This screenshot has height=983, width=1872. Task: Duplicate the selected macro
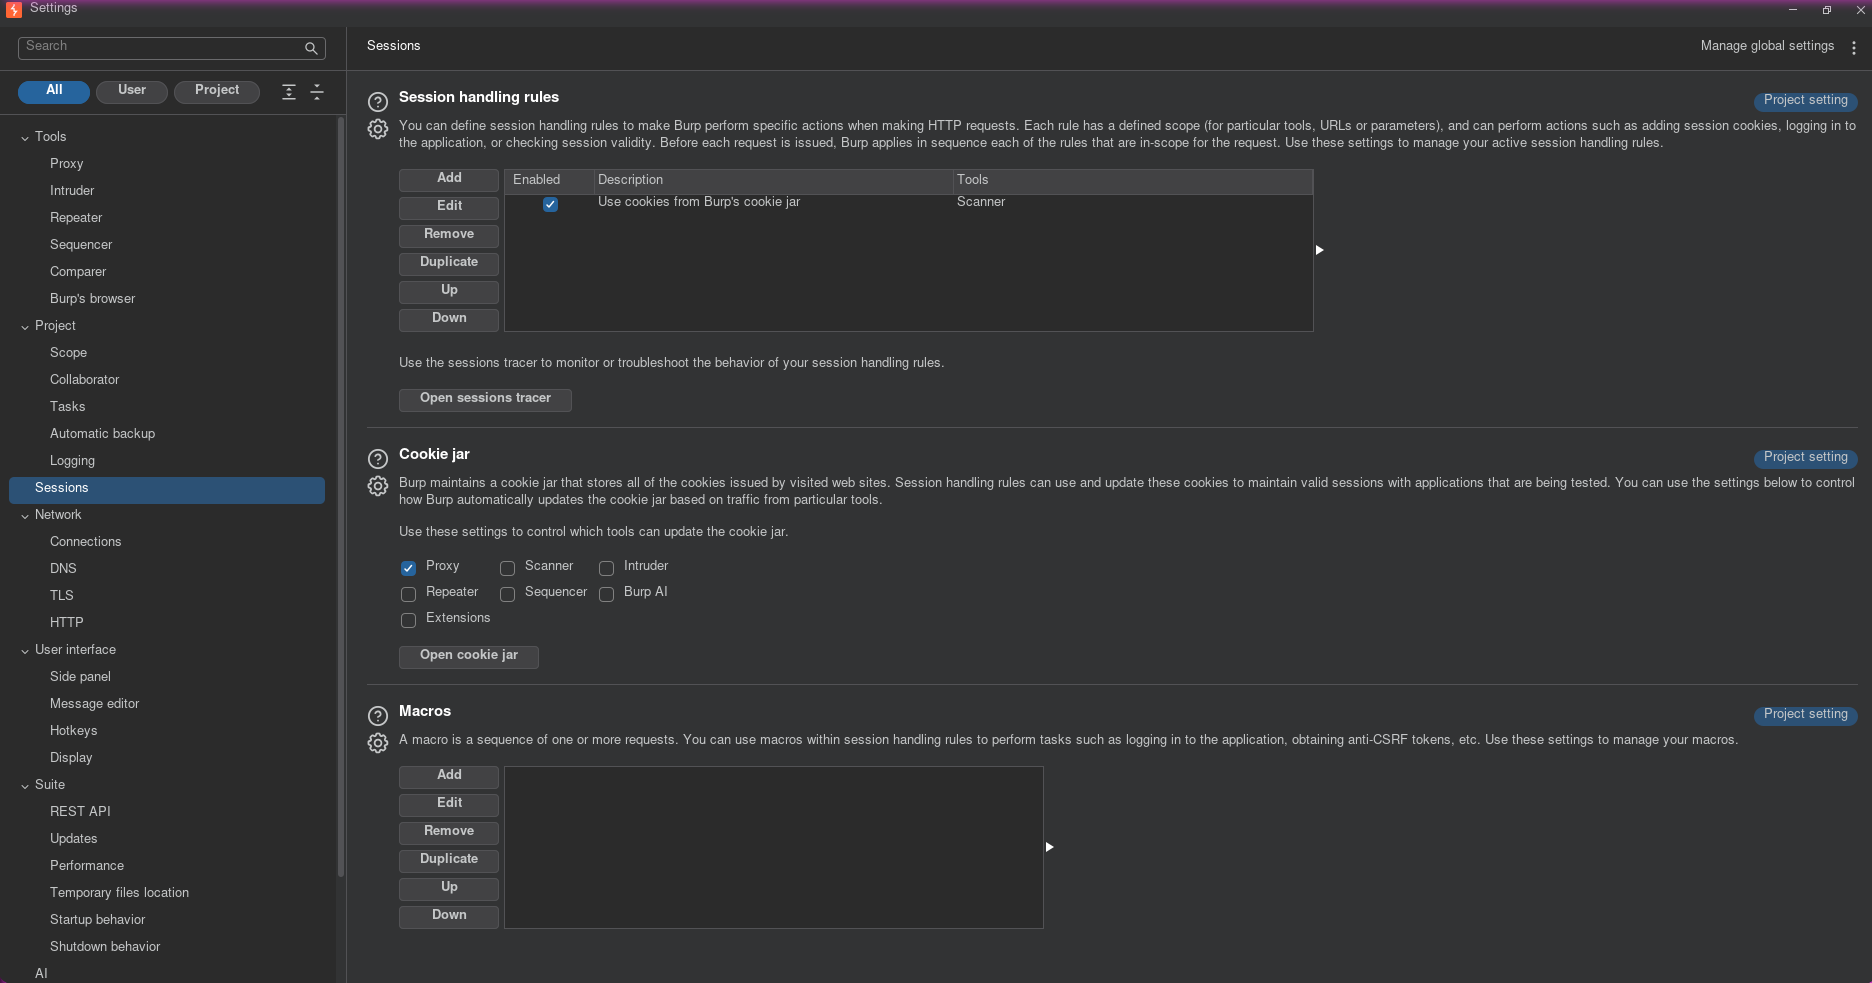(x=449, y=860)
